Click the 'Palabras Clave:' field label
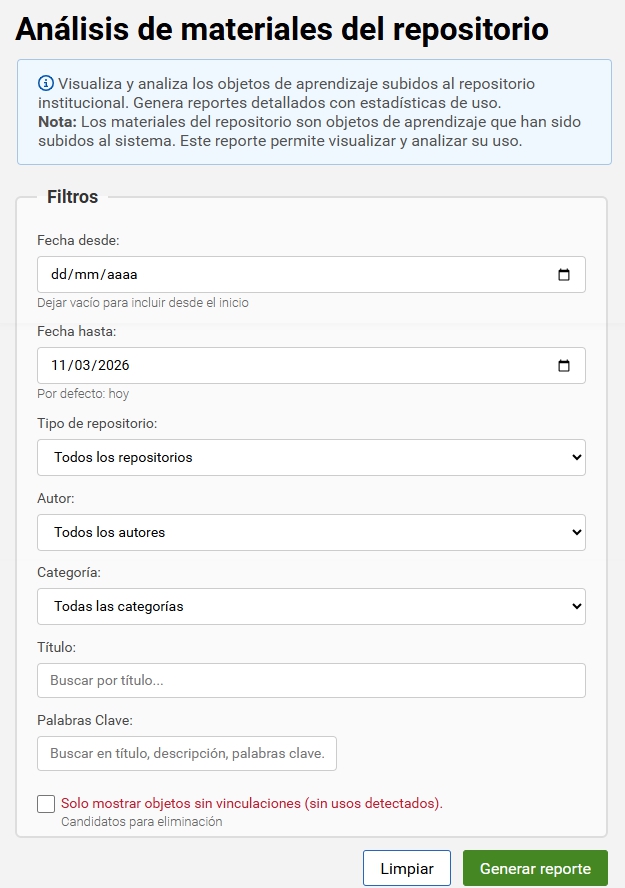The width and height of the screenshot is (625, 888). click(85, 720)
